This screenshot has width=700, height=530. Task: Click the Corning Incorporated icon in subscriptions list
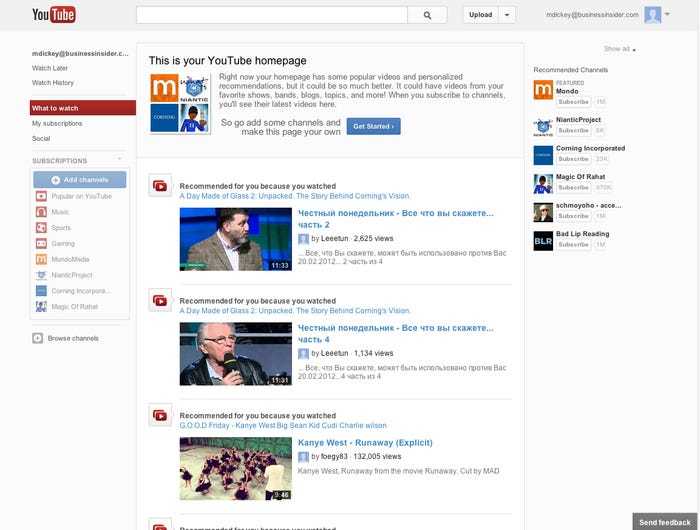point(41,291)
